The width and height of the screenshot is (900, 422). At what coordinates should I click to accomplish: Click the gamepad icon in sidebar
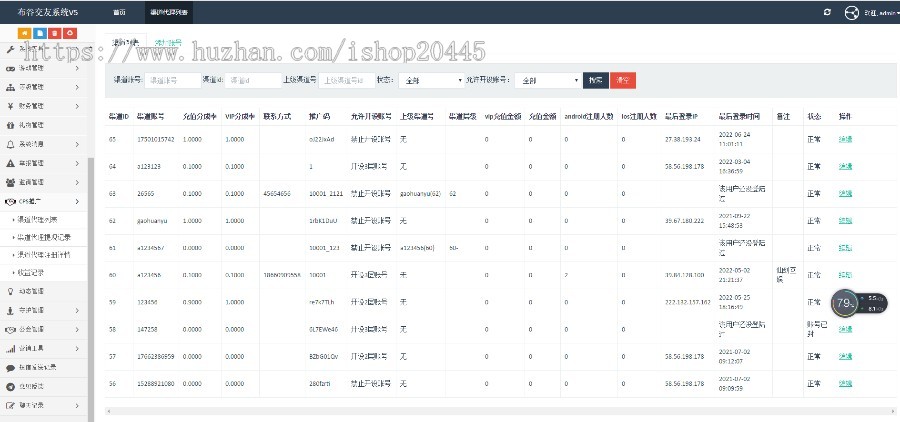click(x=10, y=68)
